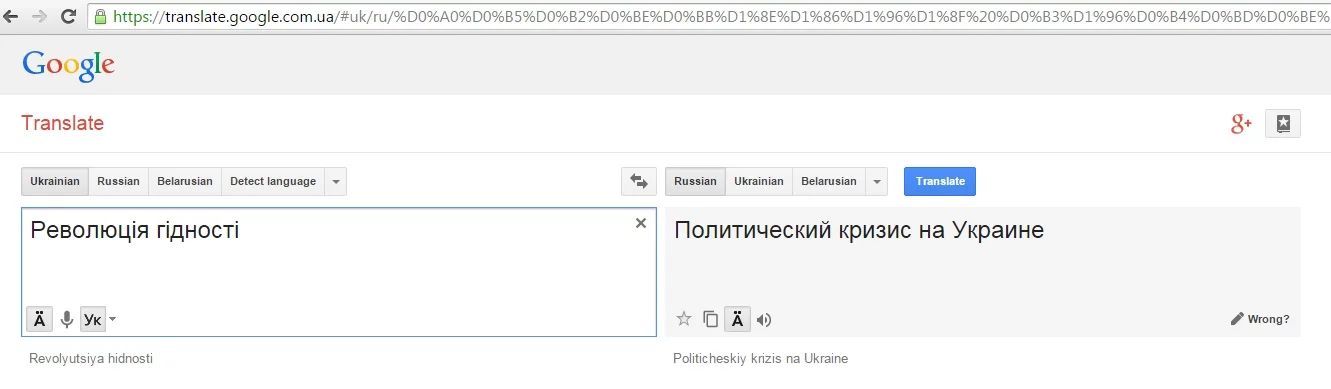Toggle source transliteration Ä button
The image size is (1331, 389).
click(39, 319)
